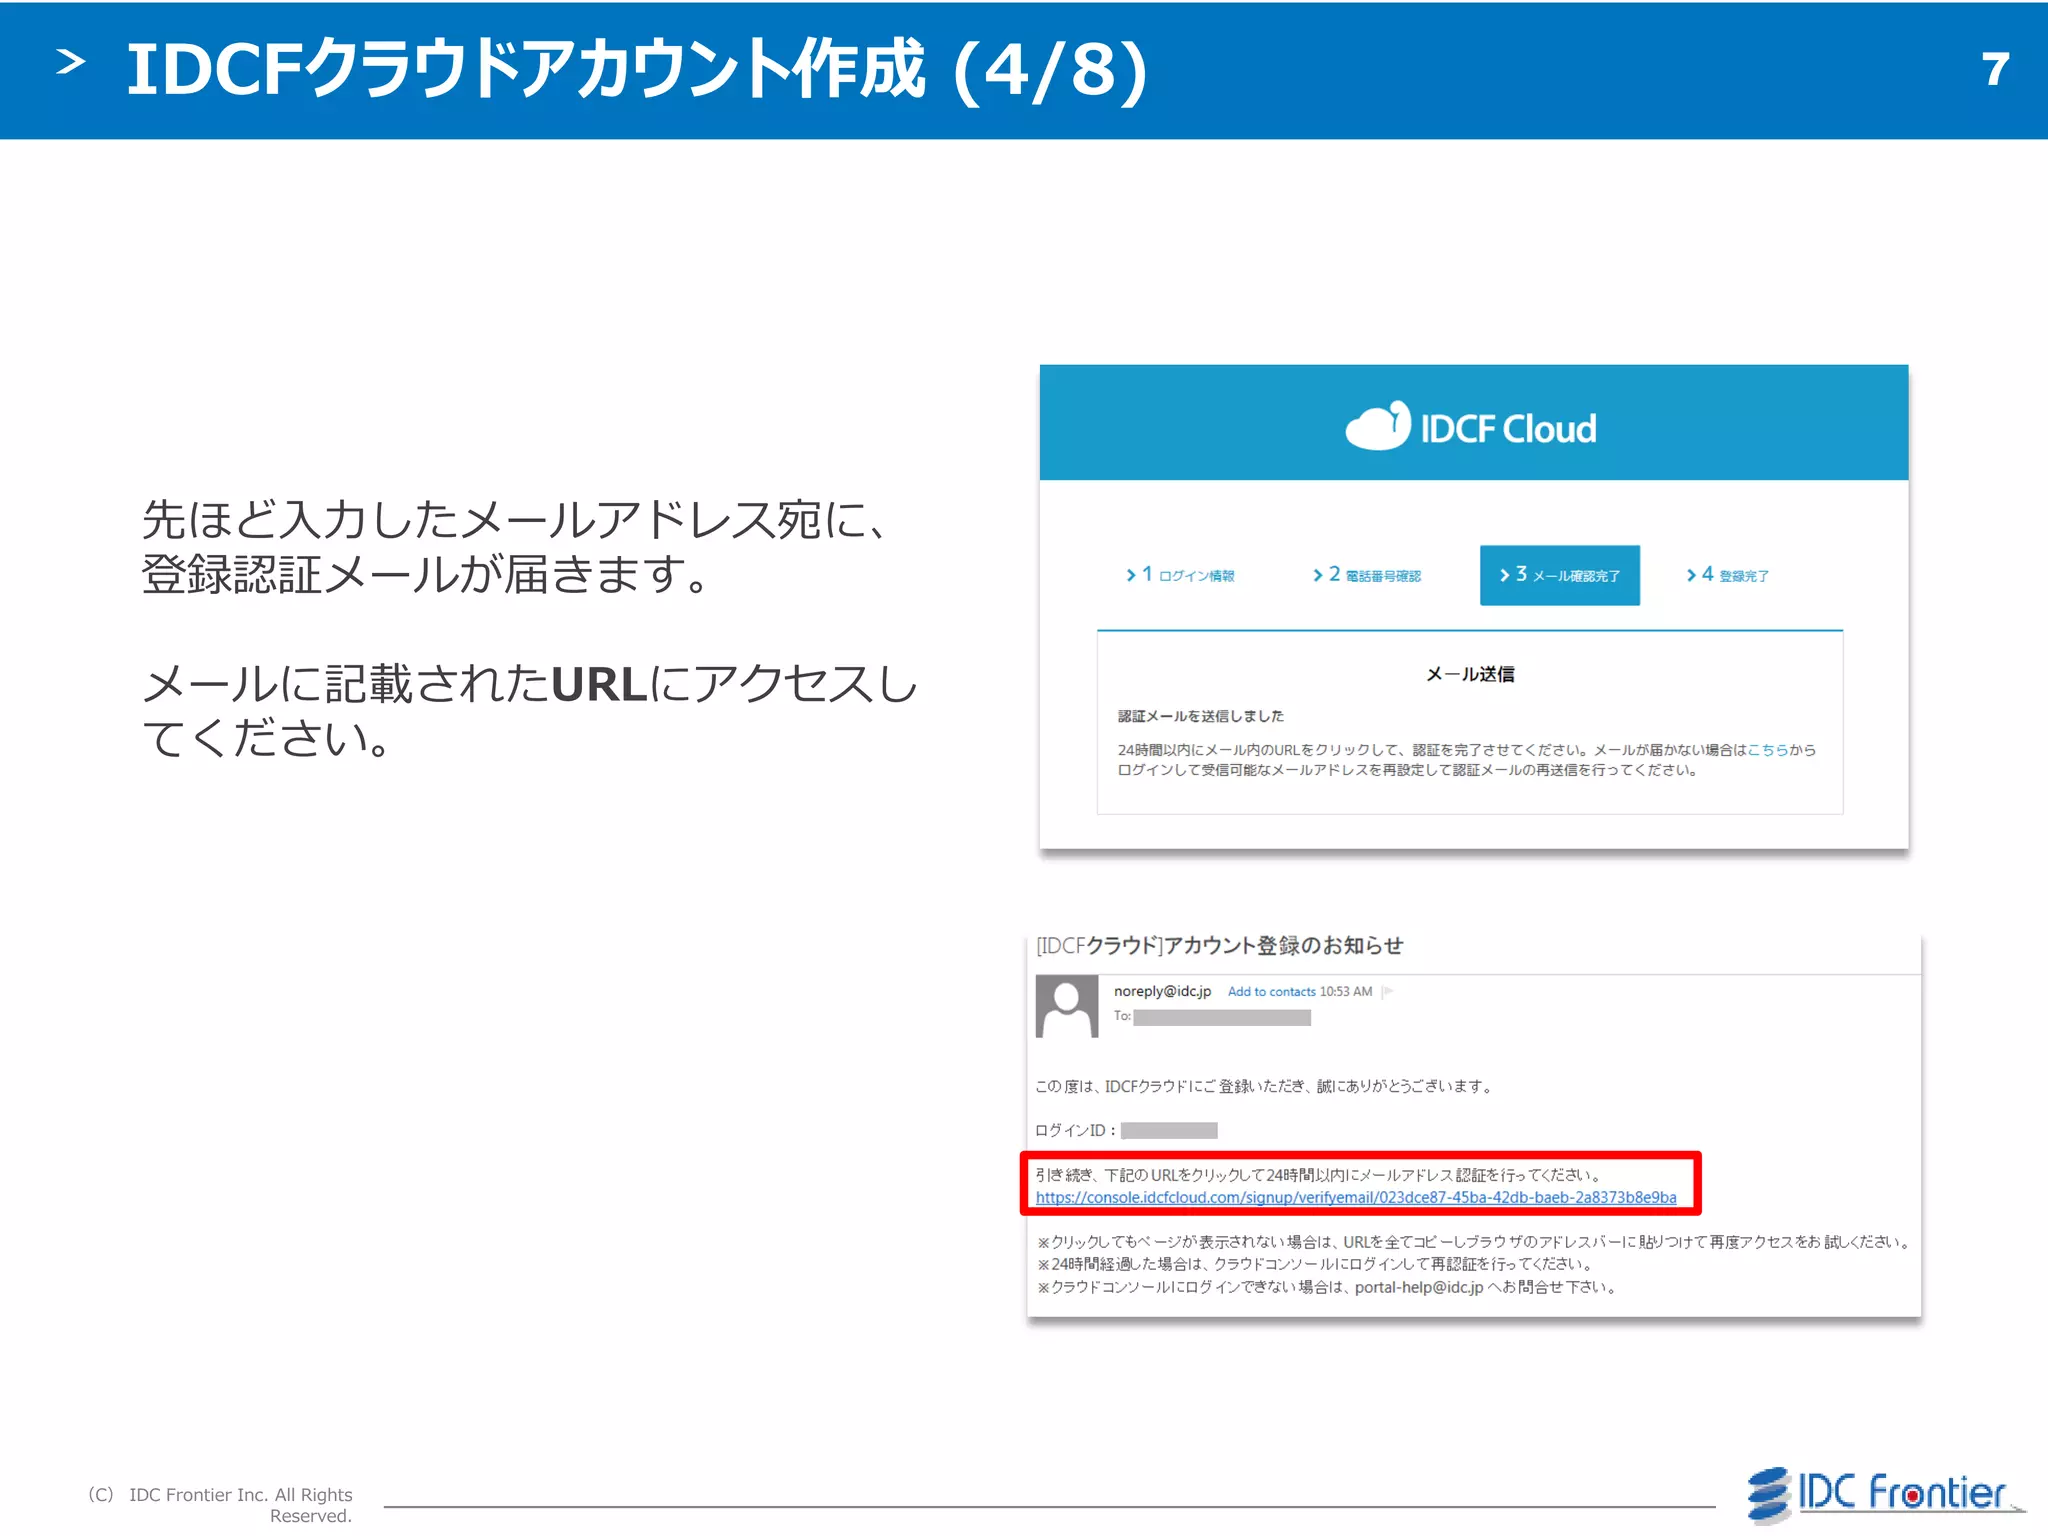2048x1536 pixels.
Task: Click the こちら link in mail message
Action: pos(1768,750)
